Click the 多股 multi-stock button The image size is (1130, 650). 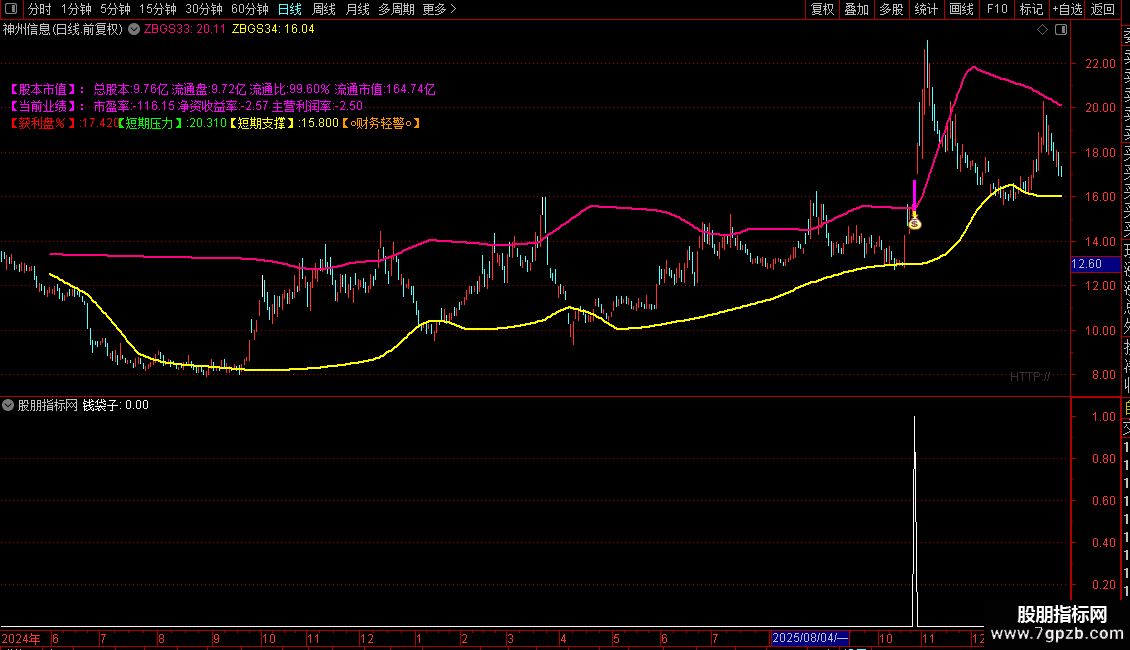pos(891,9)
